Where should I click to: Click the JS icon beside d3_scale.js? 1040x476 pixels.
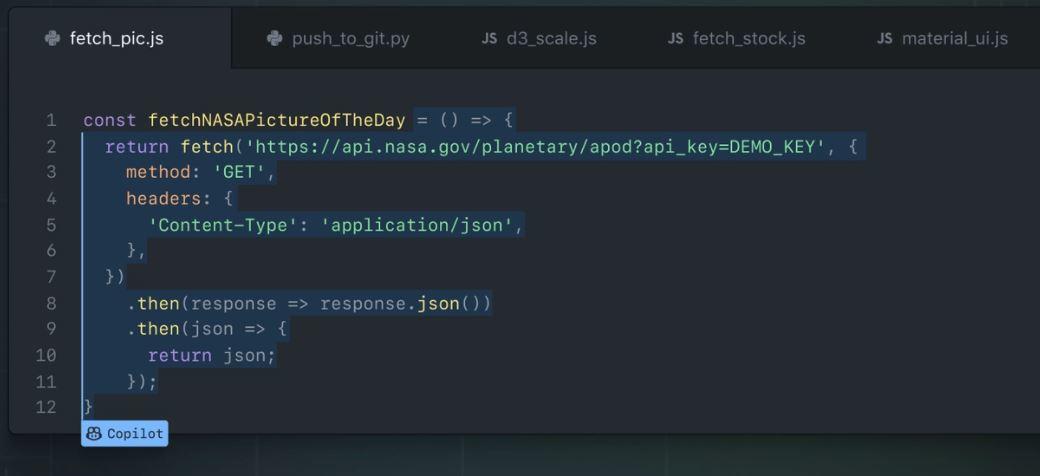click(x=489, y=38)
